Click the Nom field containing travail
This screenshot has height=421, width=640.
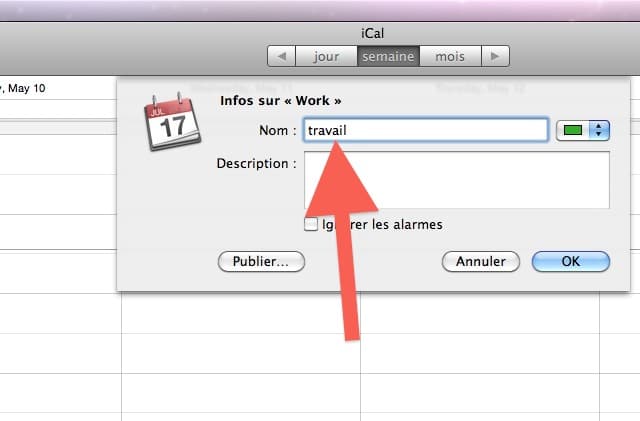425,130
